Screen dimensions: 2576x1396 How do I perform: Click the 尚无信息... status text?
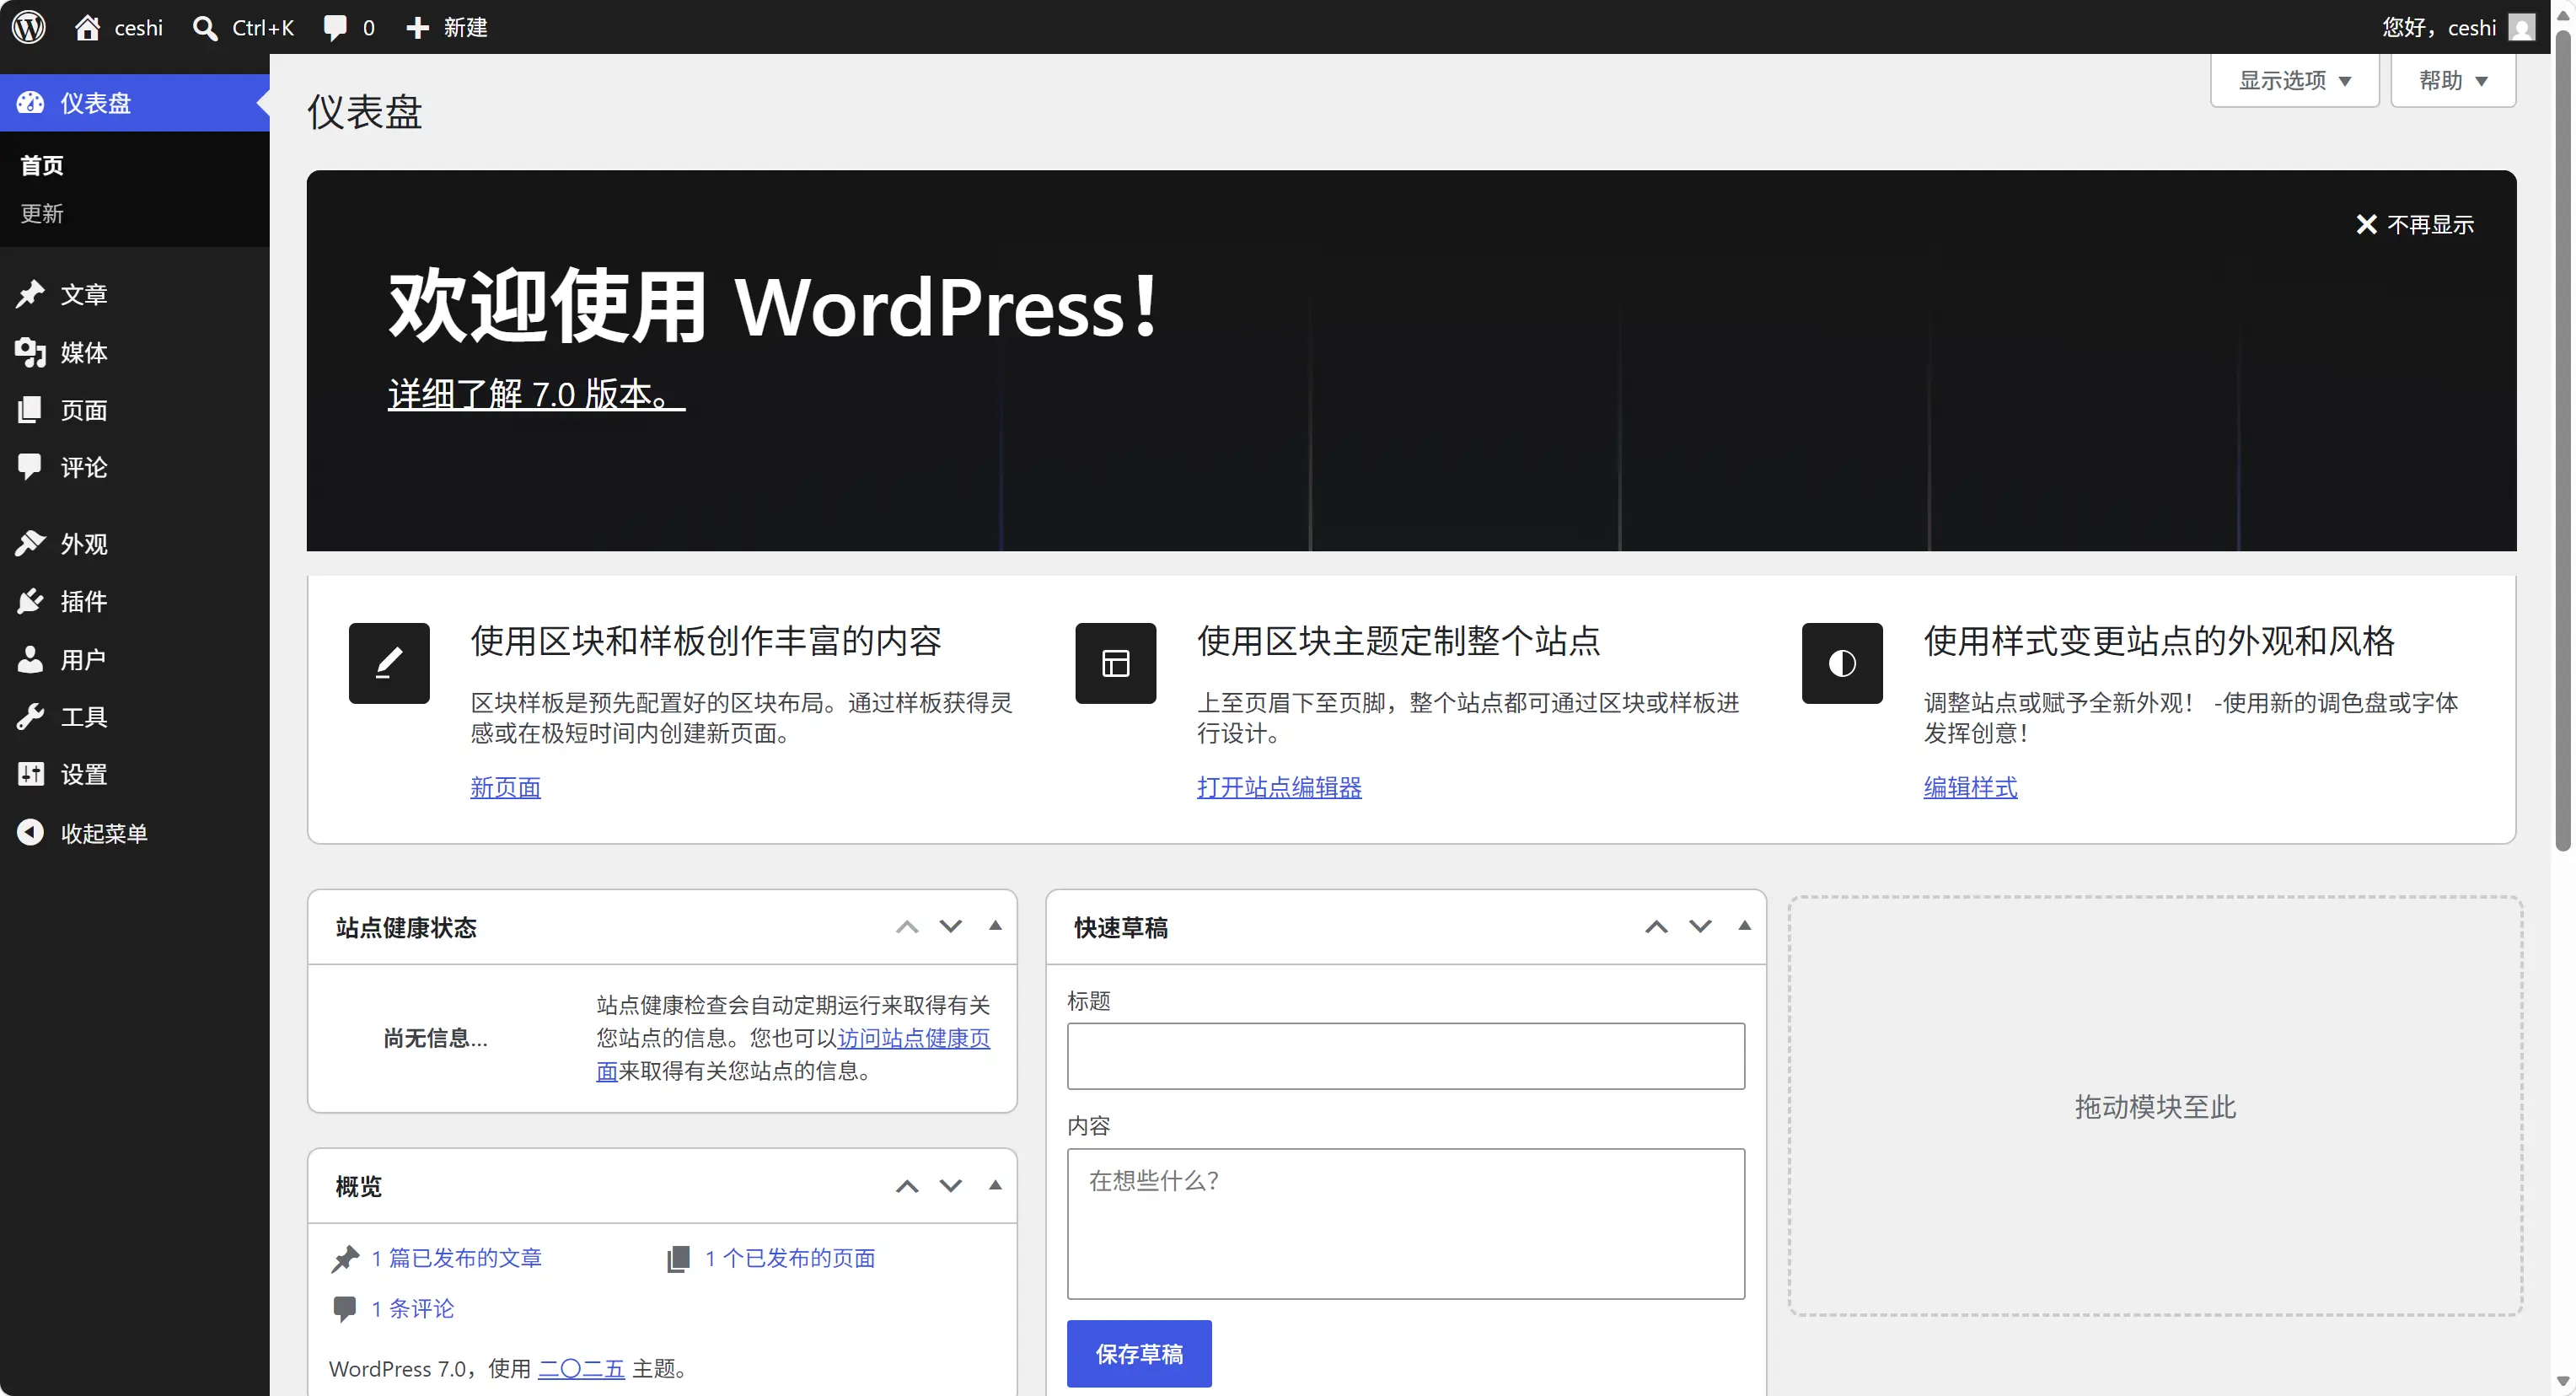tap(435, 1039)
